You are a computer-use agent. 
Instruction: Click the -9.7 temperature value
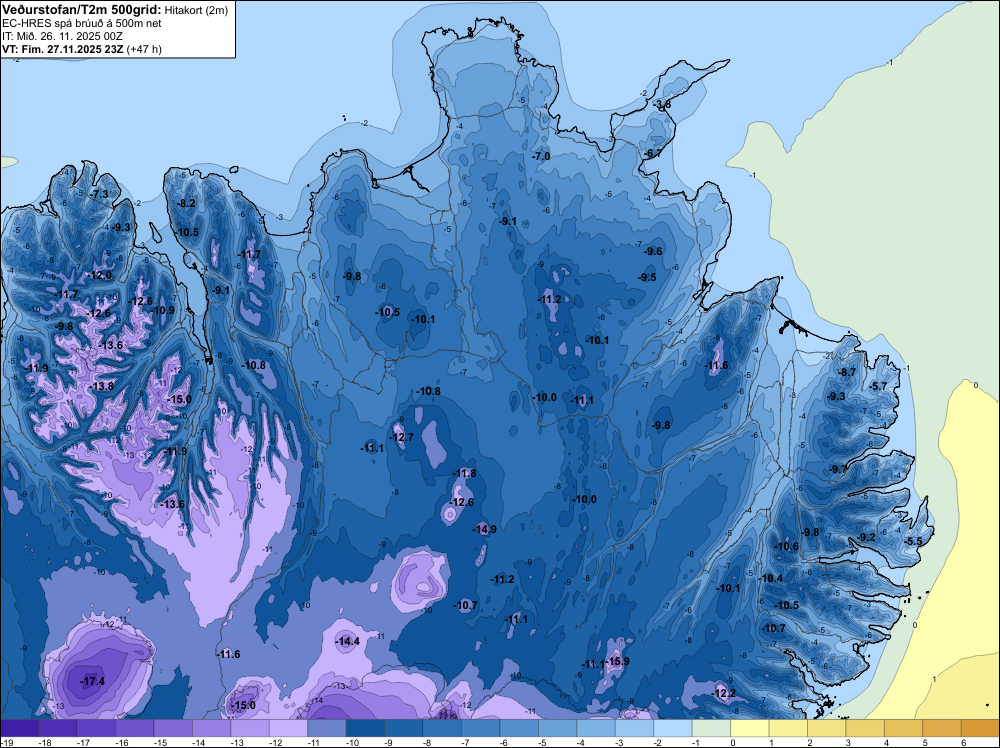point(839,469)
